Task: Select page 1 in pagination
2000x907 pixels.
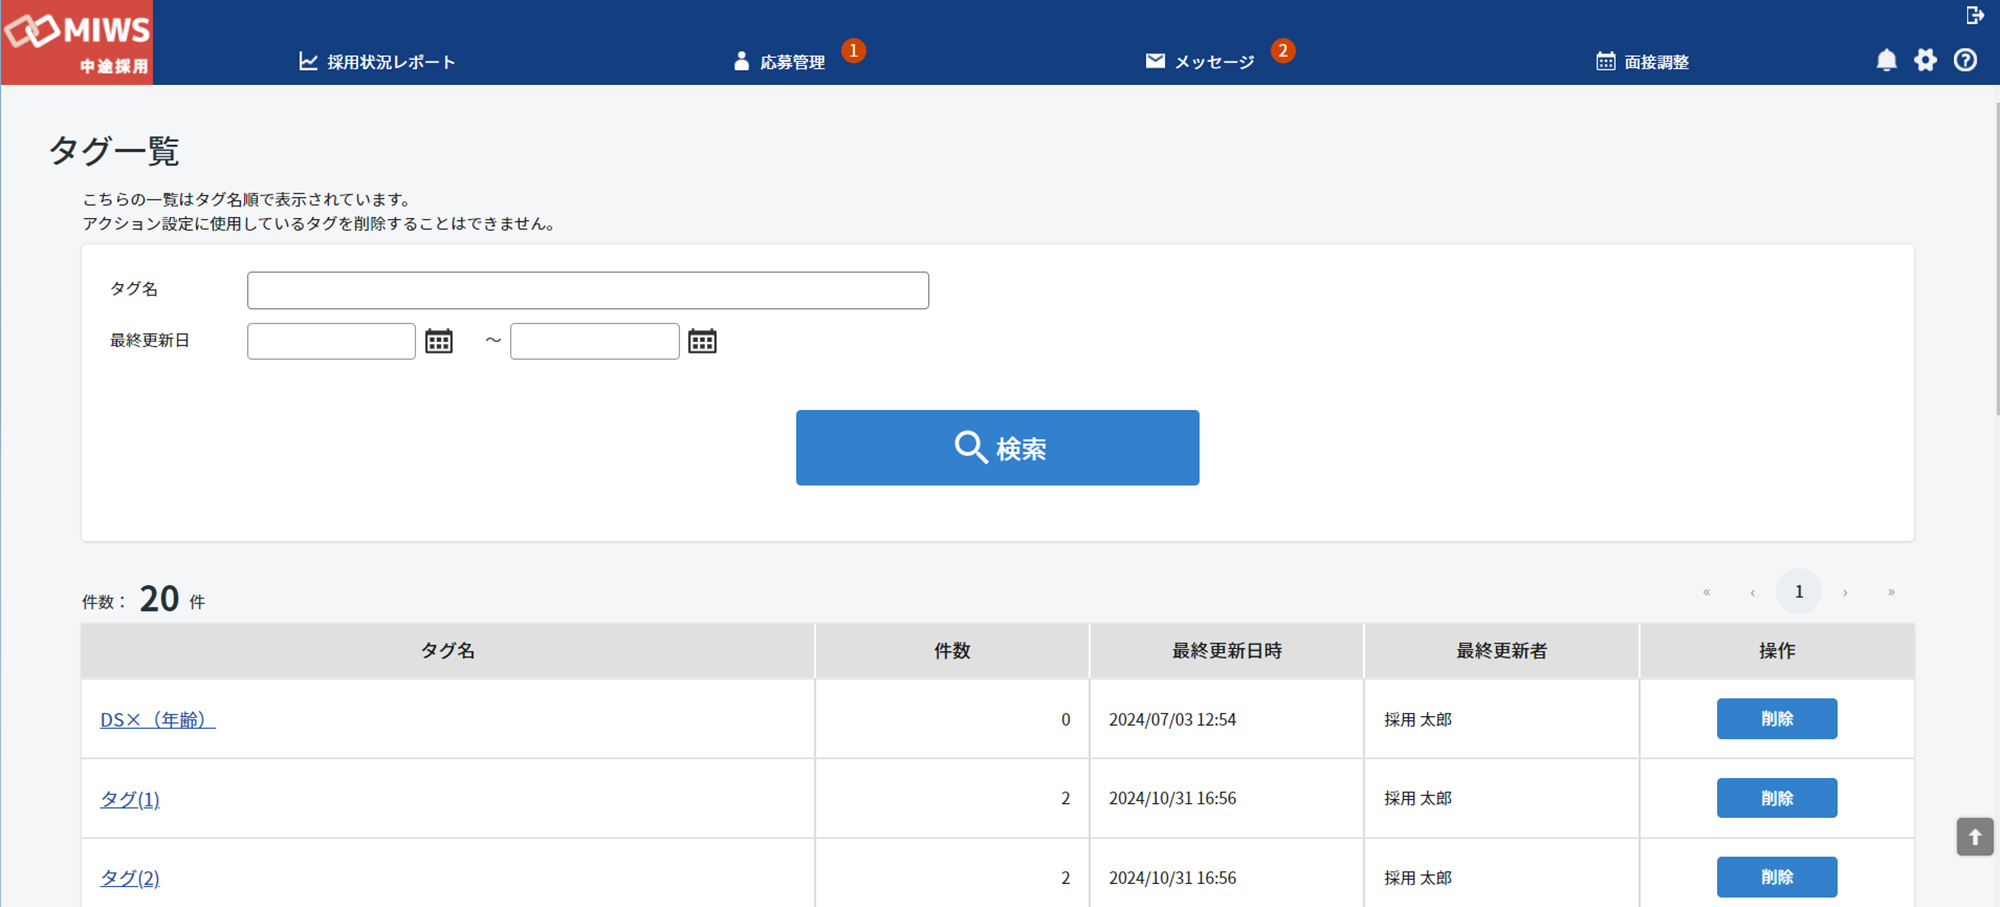Action: tap(1798, 592)
